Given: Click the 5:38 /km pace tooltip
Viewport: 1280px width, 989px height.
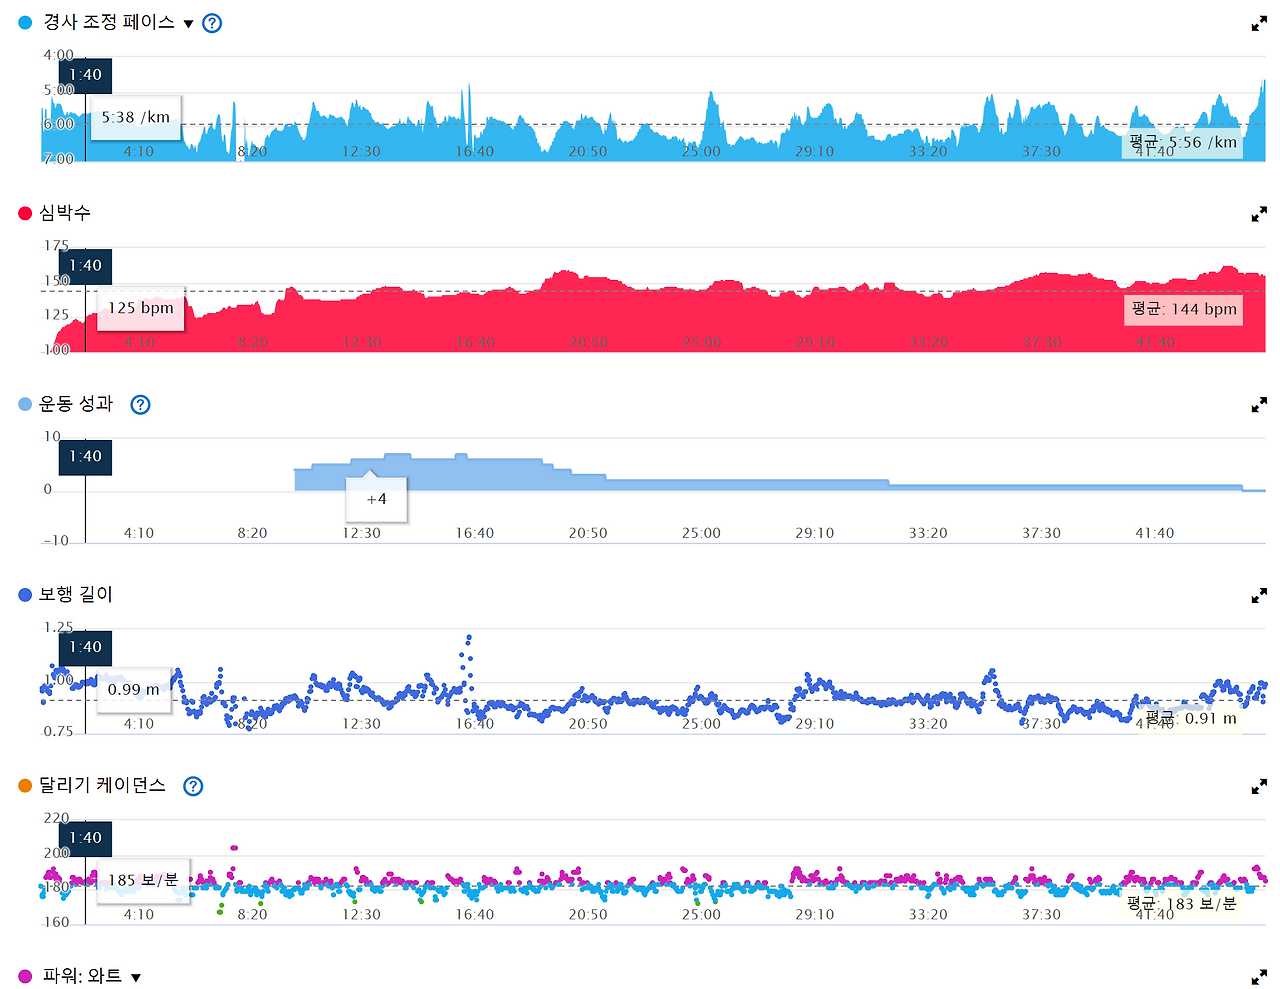Looking at the screenshot, I should point(136,117).
